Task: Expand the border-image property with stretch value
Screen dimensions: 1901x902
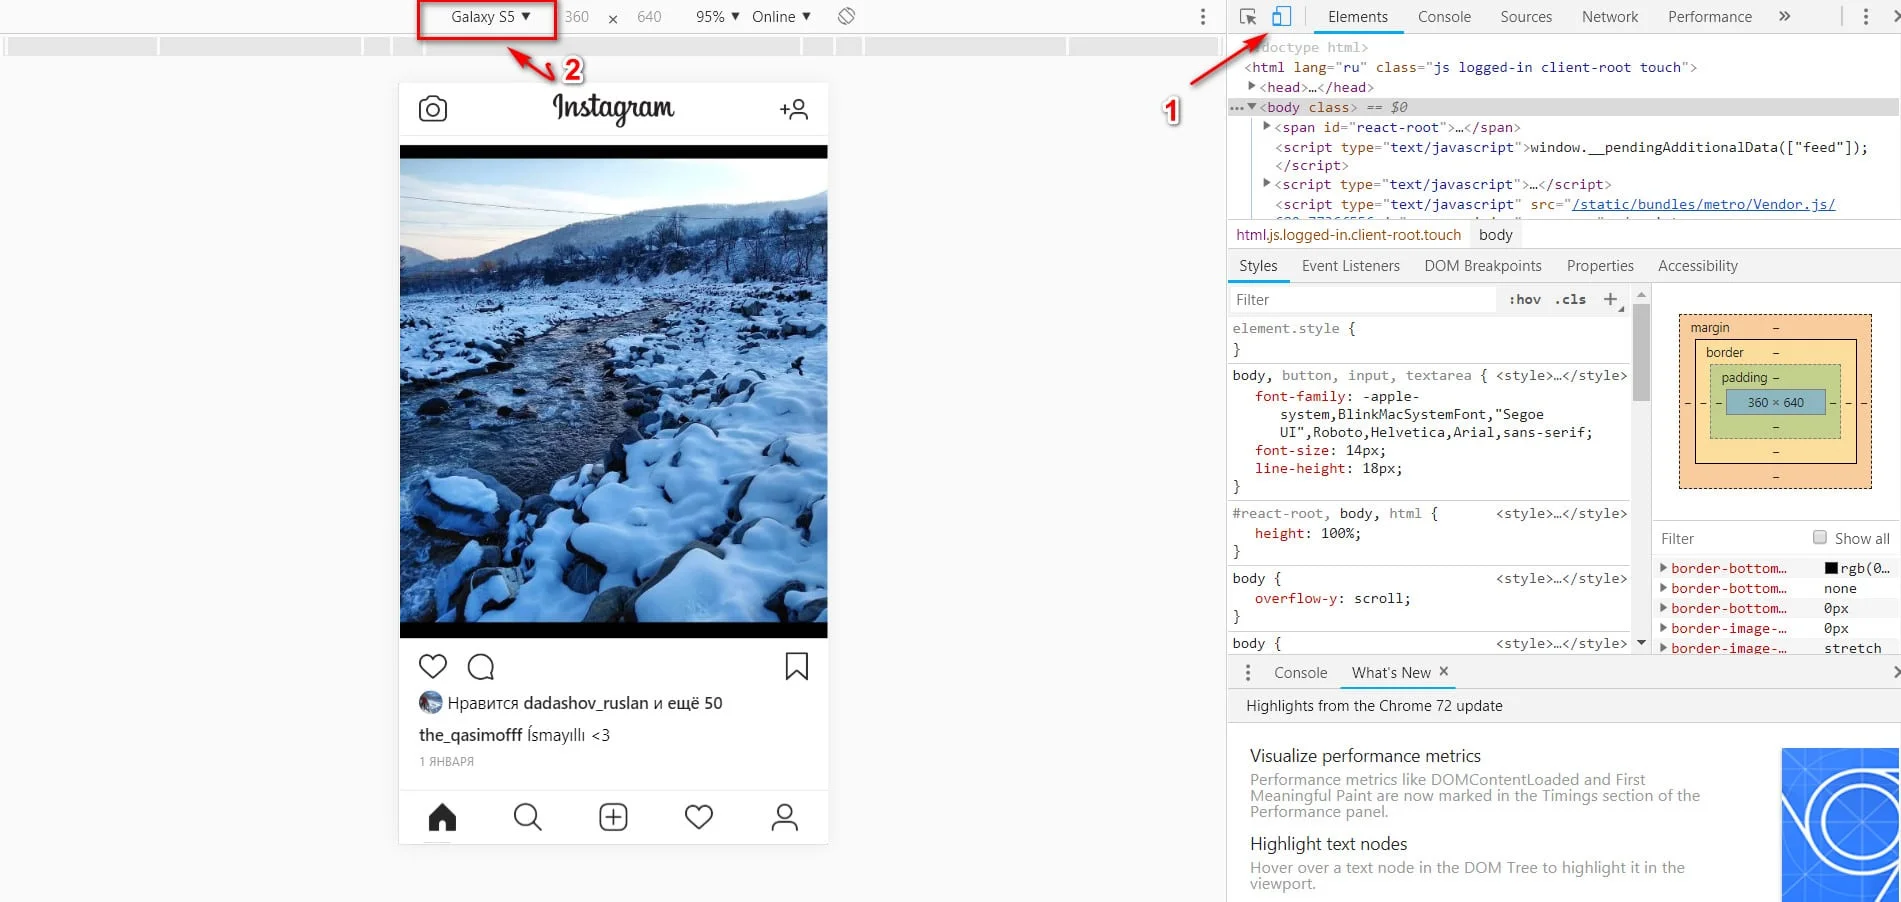Action: point(1663,648)
